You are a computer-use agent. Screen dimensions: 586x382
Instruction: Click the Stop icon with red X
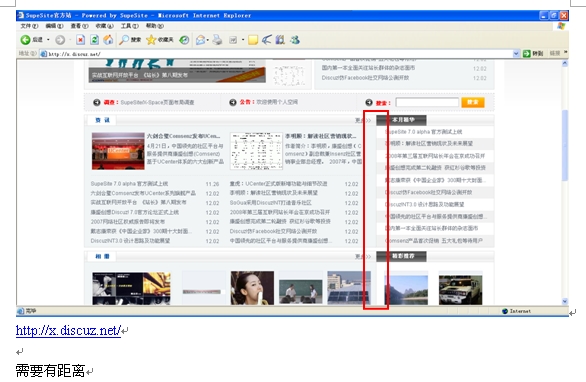(80, 40)
